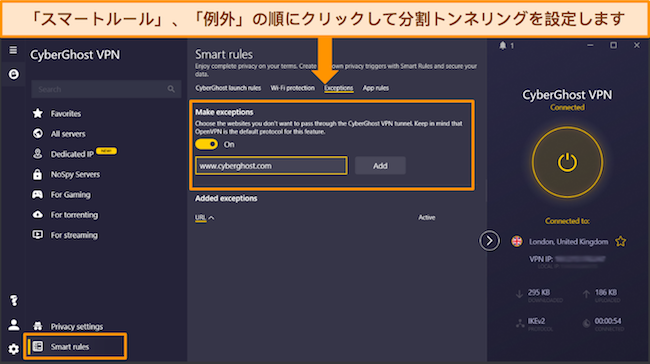
Task: Select the Exceptions tab
Action: [x=339, y=88]
